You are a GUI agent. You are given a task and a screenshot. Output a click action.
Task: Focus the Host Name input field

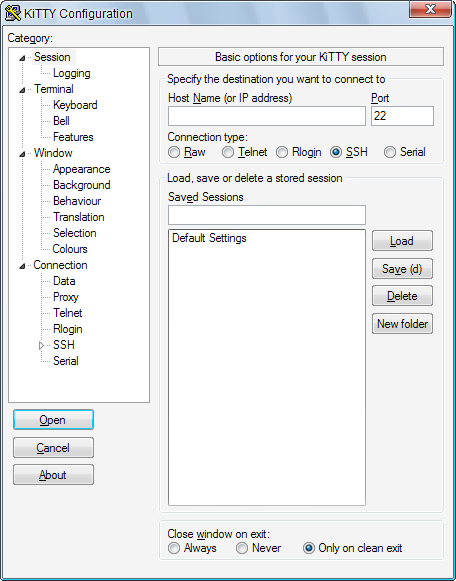point(267,116)
